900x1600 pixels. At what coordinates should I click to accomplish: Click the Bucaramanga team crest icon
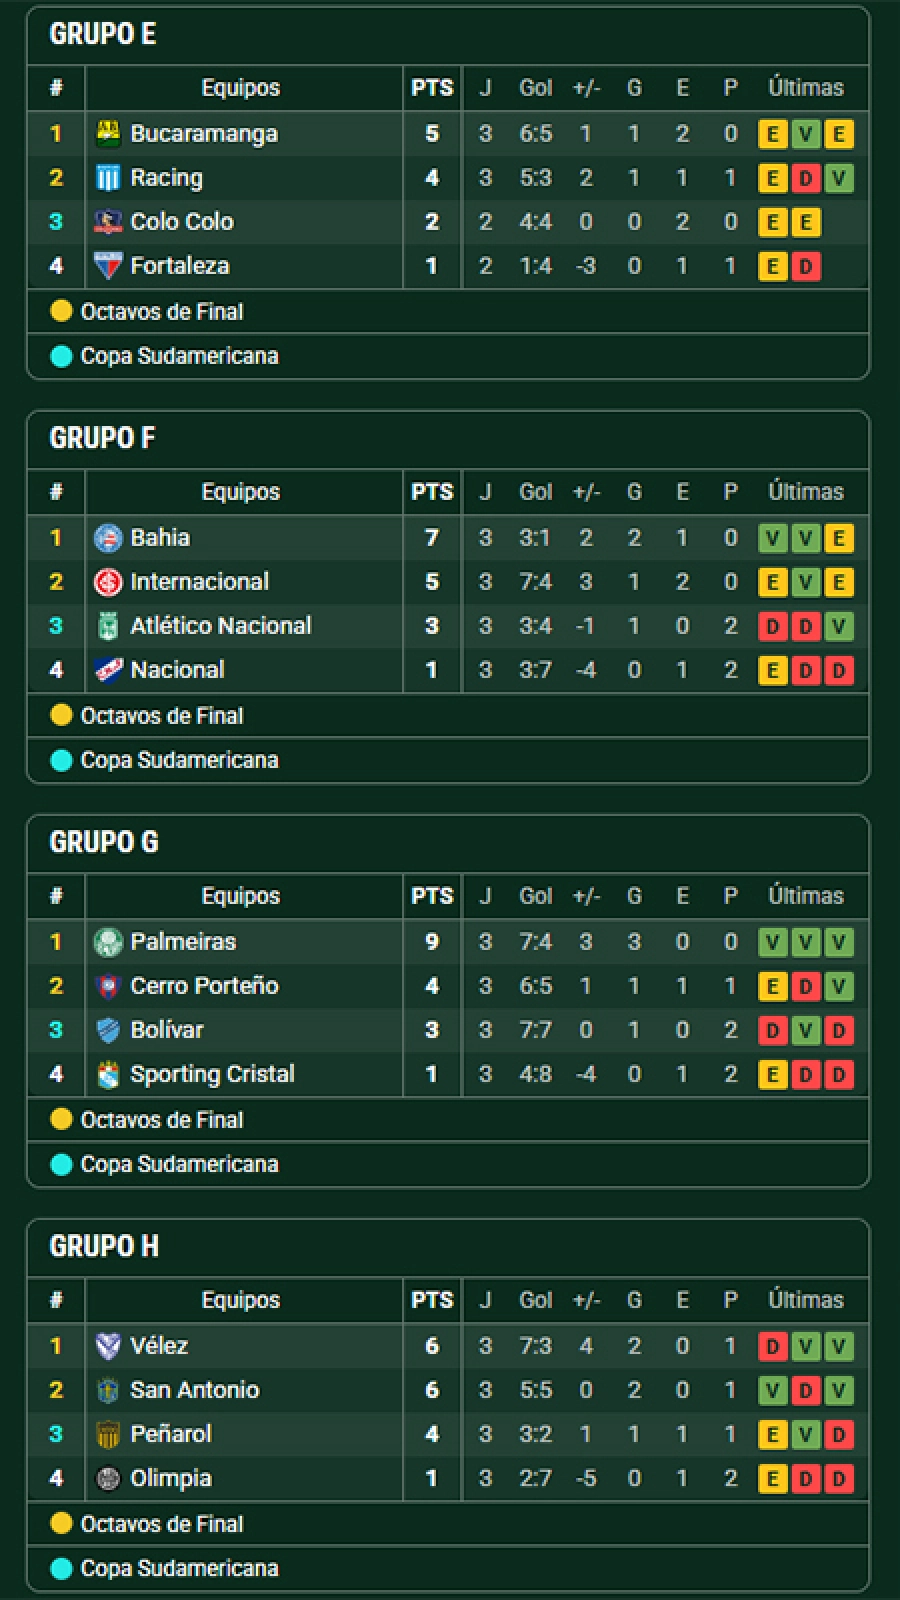coord(108,133)
